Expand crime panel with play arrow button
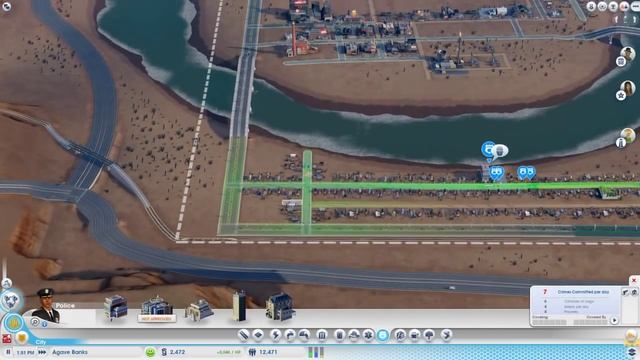This screenshot has height=360, width=640. point(614,320)
